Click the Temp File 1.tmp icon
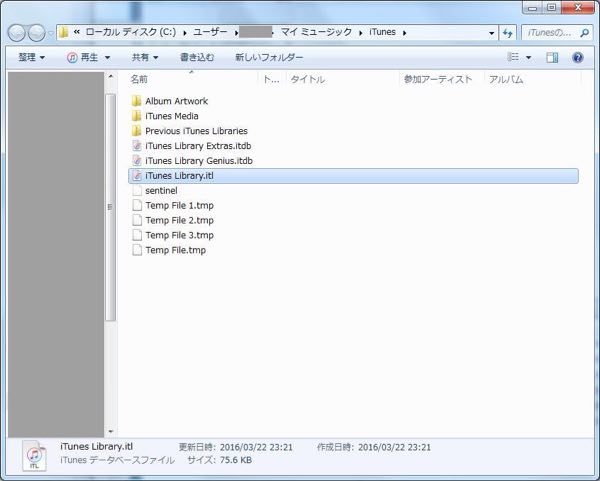The width and height of the screenshot is (600, 481). coord(137,205)
